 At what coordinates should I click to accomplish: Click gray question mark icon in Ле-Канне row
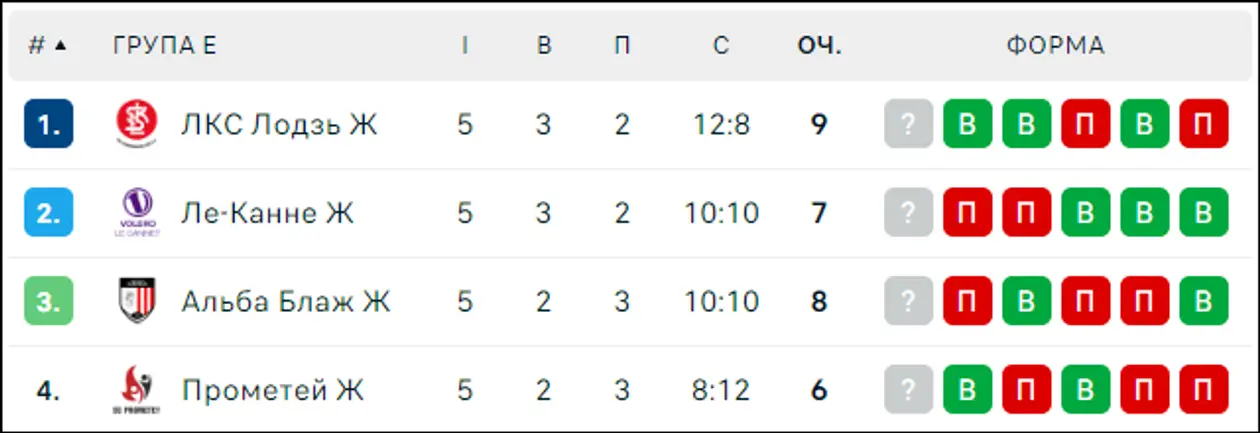pos(908,213)
